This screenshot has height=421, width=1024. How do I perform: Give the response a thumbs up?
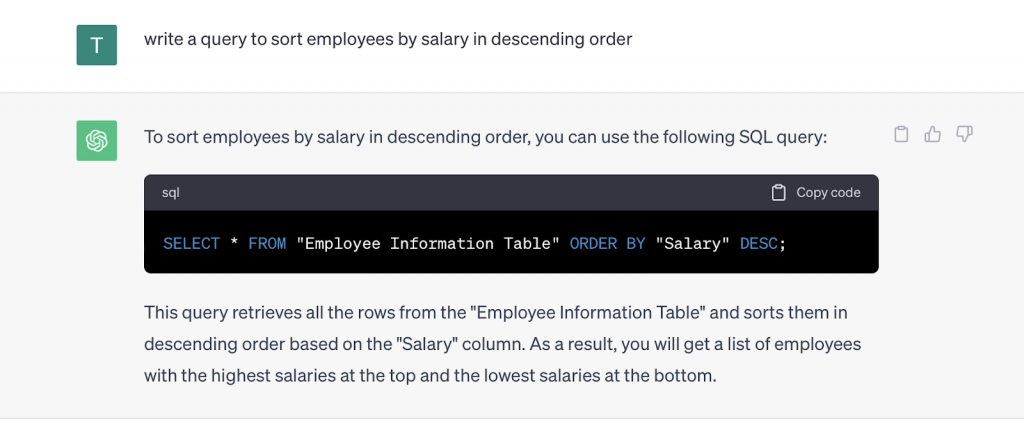pos(933,134)
